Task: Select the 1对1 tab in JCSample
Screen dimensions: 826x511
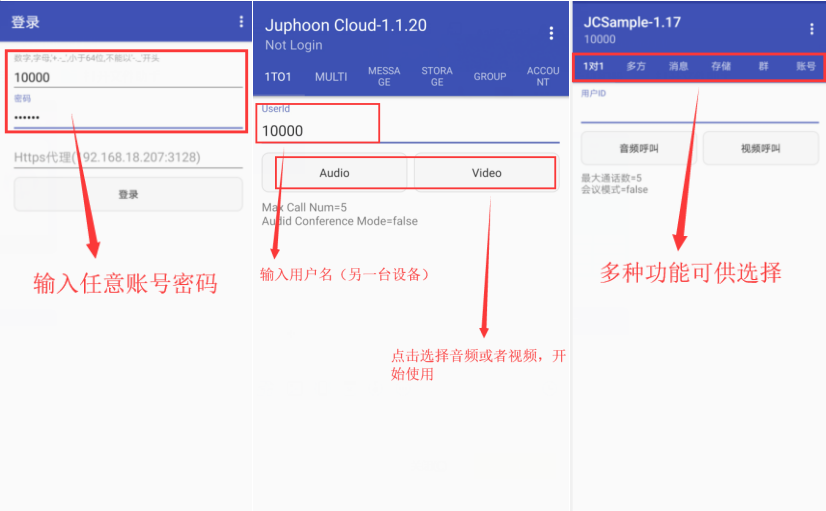Action: (x=593, y=66)
